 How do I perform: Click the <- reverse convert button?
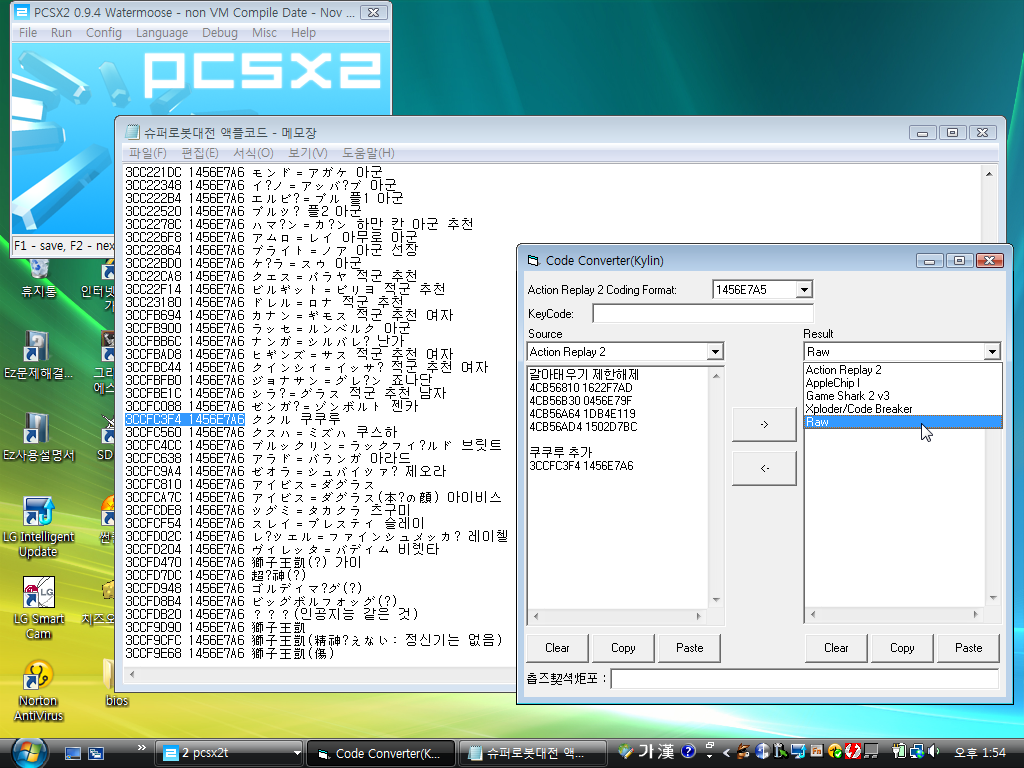[764, 468]
